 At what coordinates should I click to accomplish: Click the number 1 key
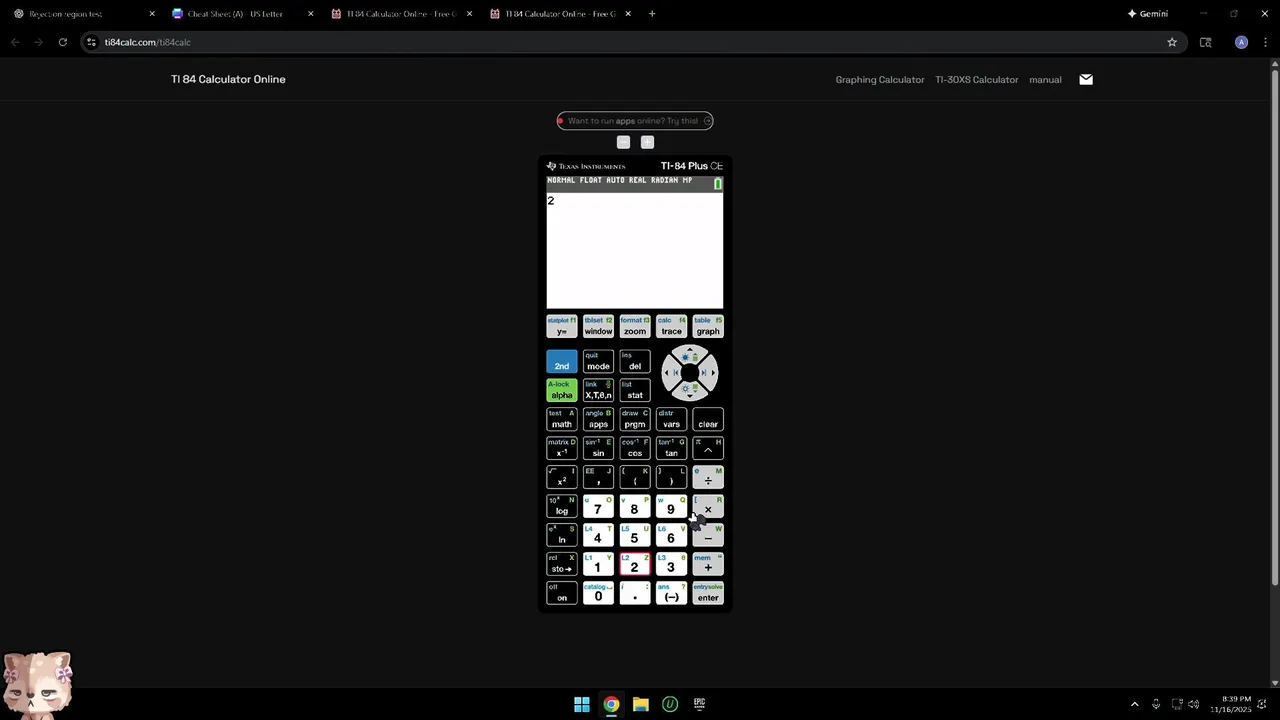[598, 565]
